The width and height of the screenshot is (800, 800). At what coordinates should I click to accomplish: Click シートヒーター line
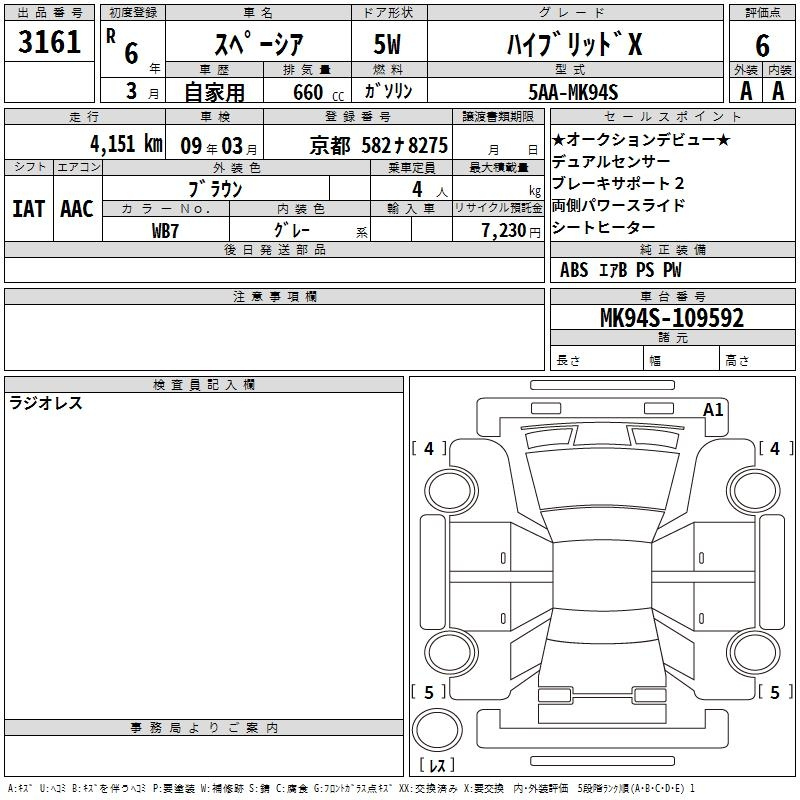click(604, 228)
